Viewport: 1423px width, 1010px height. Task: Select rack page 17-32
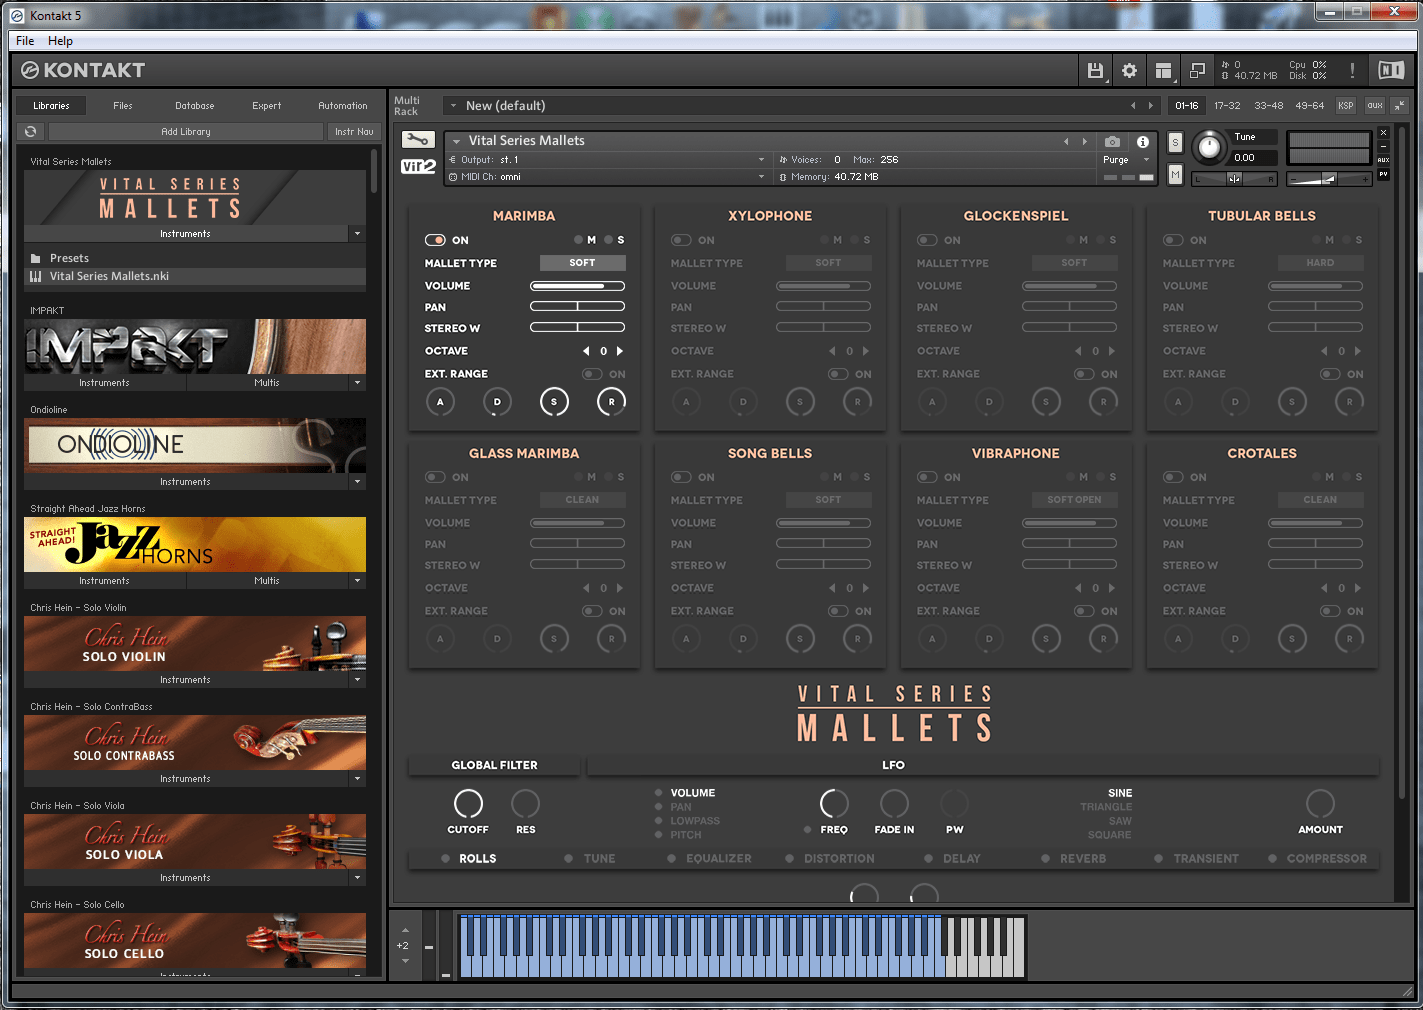click(x=1227, y=105)
